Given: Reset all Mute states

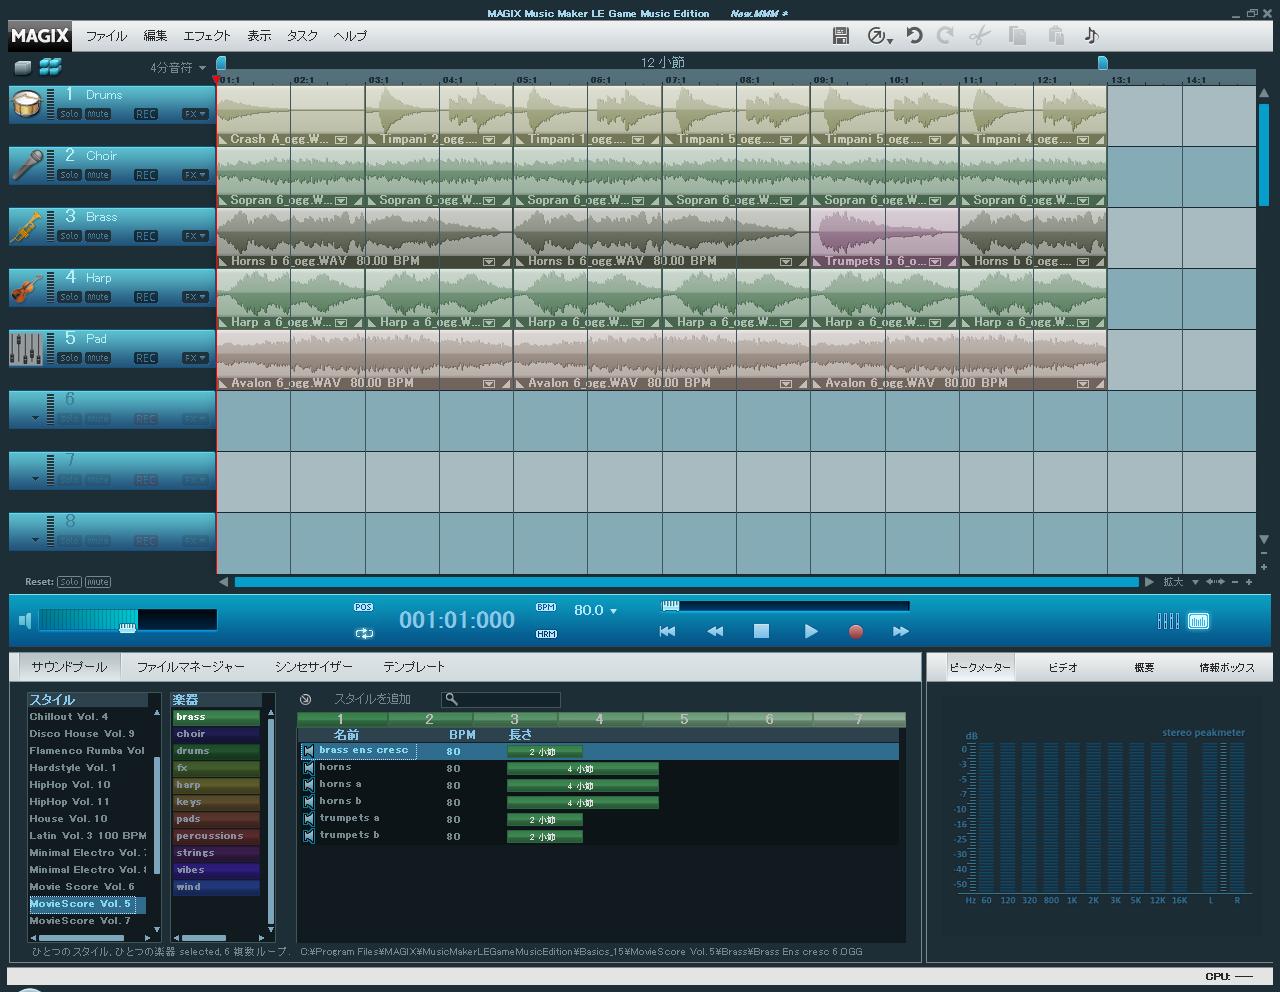Looking at the screenshot, I should pyautogui.click(x=98, y=582).
